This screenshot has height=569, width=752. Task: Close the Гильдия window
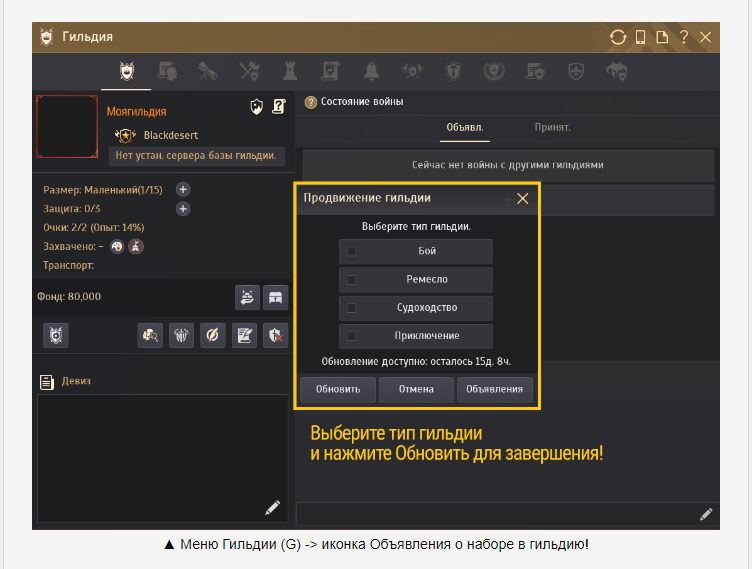(705, 37)
